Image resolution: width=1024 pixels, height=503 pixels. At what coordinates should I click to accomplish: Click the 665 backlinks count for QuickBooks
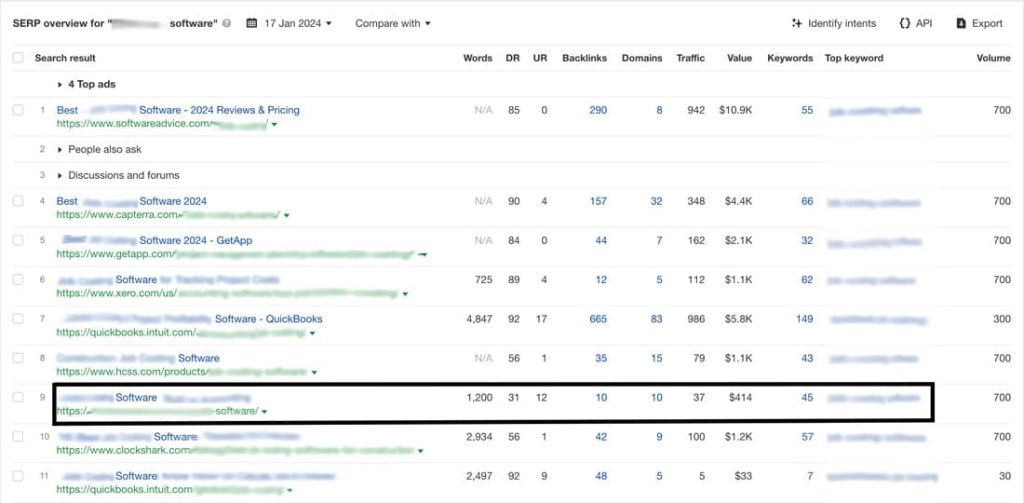(x=598, y=319)
